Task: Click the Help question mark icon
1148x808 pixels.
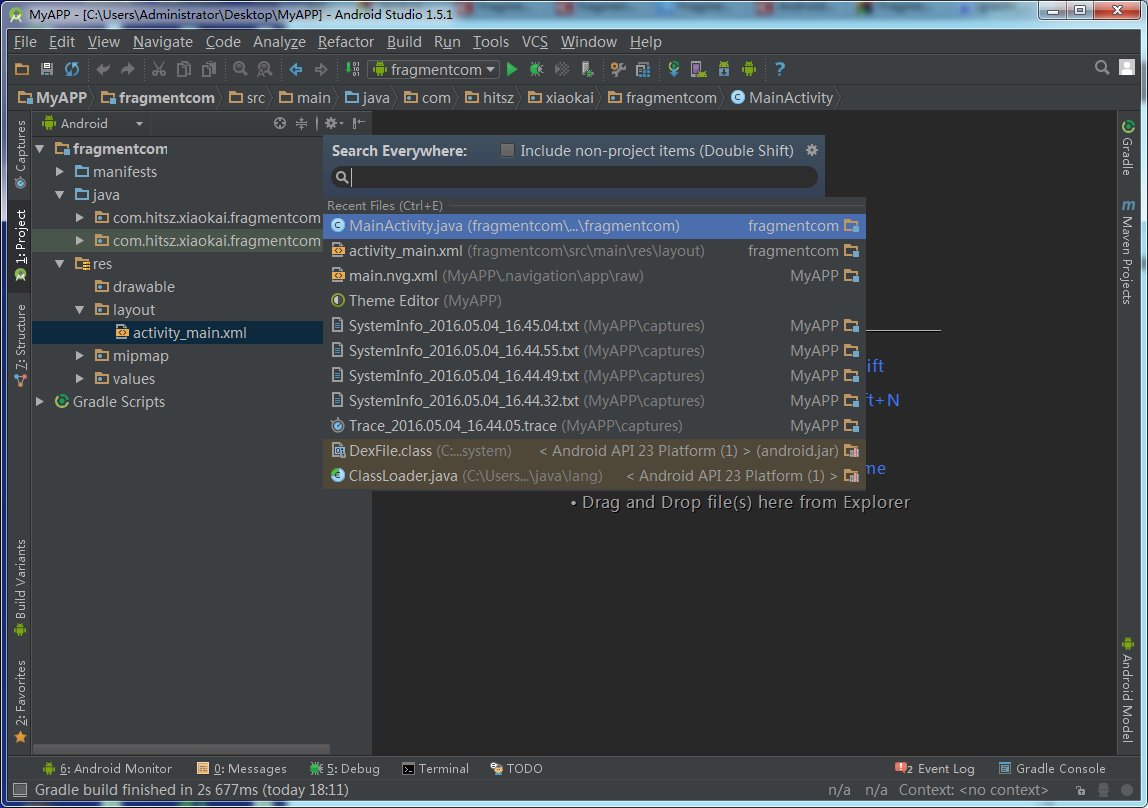Action: (x=779, y=69)
